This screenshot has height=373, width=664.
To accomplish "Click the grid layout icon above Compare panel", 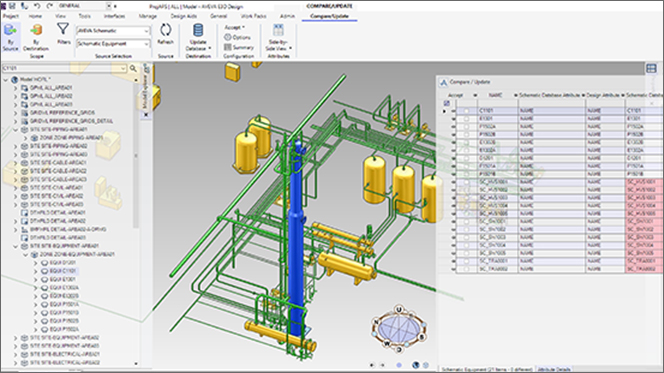I will (x=651, y=68).
